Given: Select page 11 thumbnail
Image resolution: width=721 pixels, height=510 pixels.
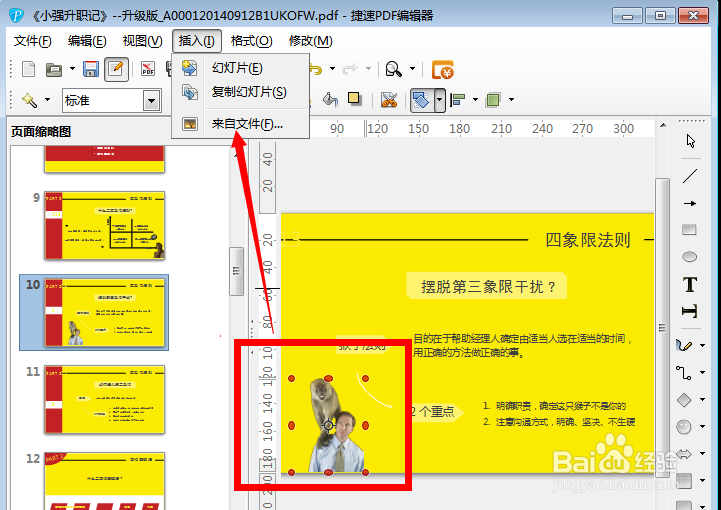Looking at the screenshot, I should pyautogui.click(x=104, y=399).
